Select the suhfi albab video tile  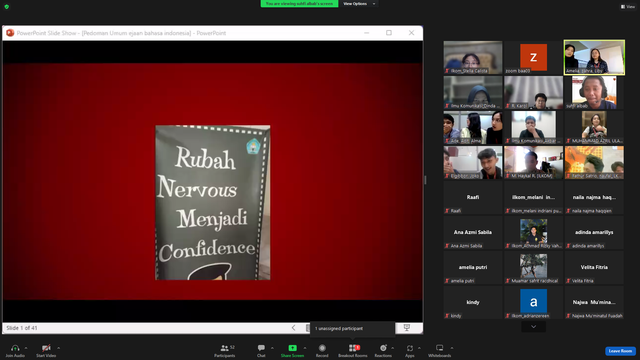point(594,92)
